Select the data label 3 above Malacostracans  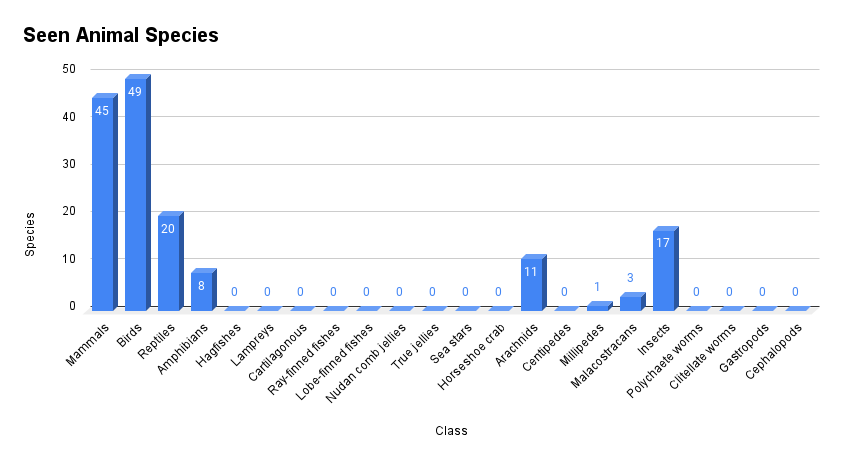pos(630,278)
